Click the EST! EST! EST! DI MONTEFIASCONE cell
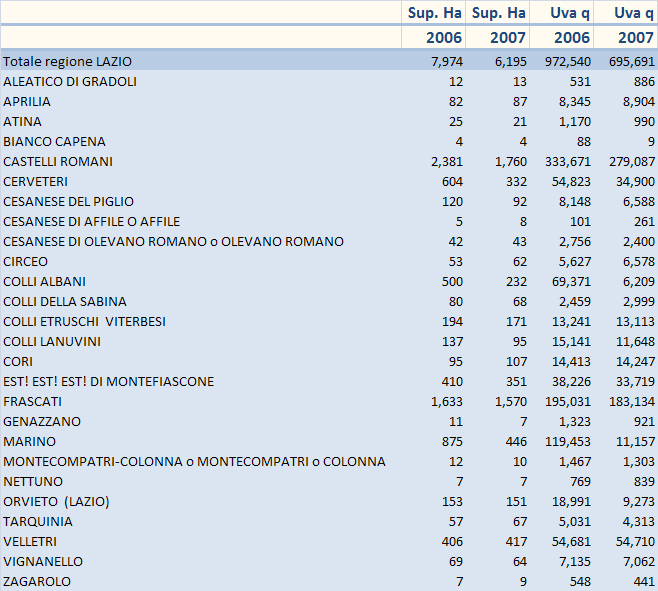 pyautogui.click(x=108, y=382)
